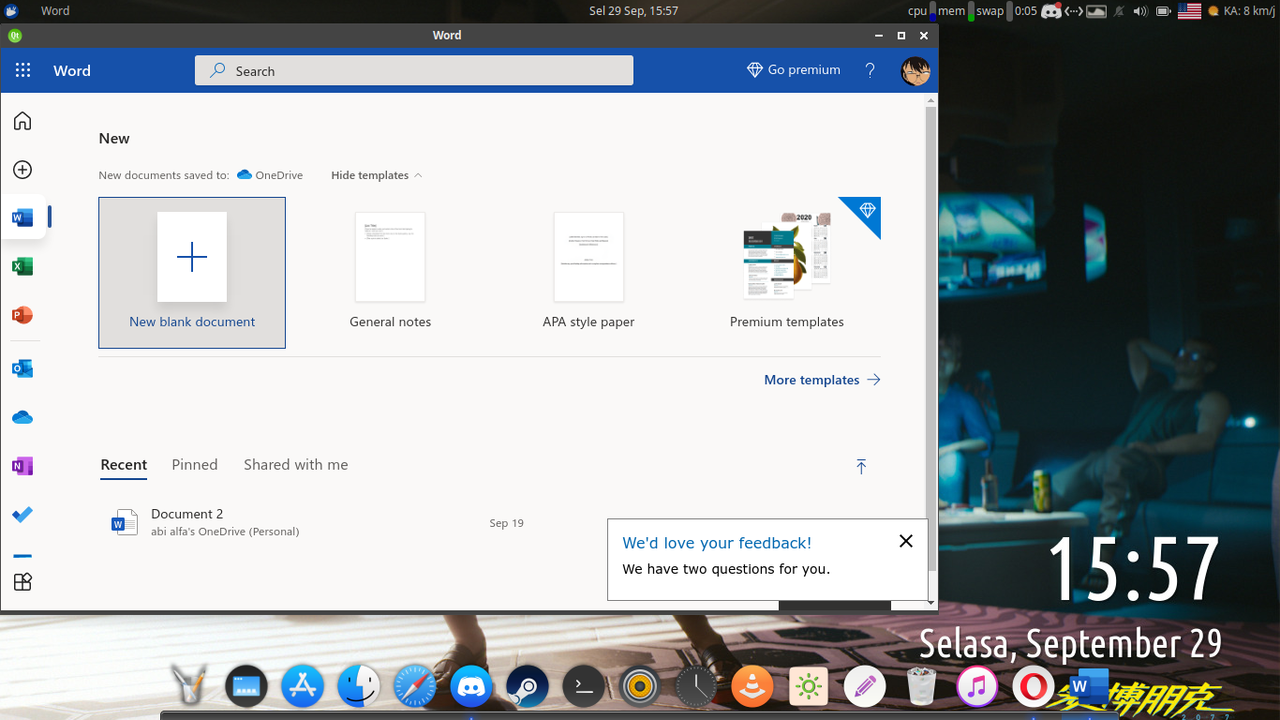Open OneNote from the sidebar
The height and width of the screenshot is (720, 1280).
pyautogui.click(x=22, y=466)
